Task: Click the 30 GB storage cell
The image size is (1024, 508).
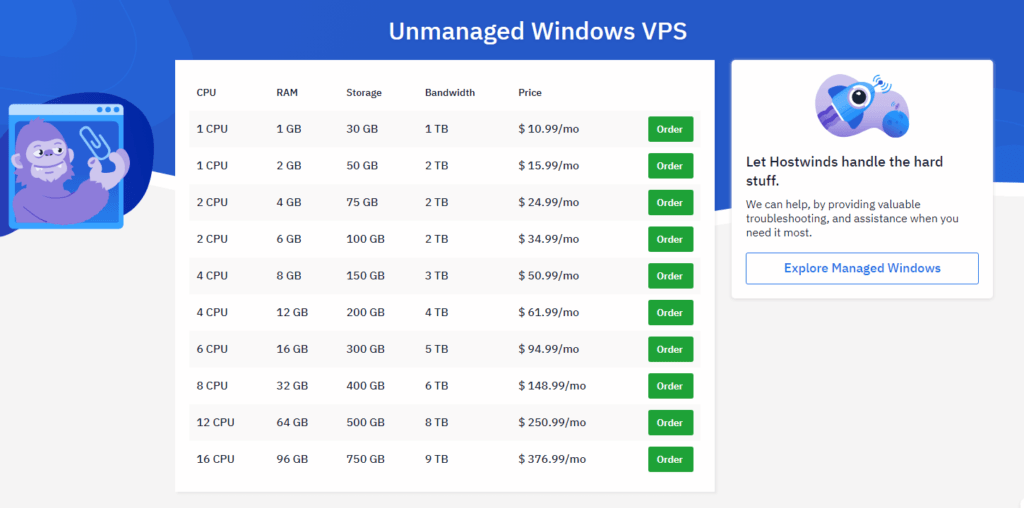Action: pos(362,129)
